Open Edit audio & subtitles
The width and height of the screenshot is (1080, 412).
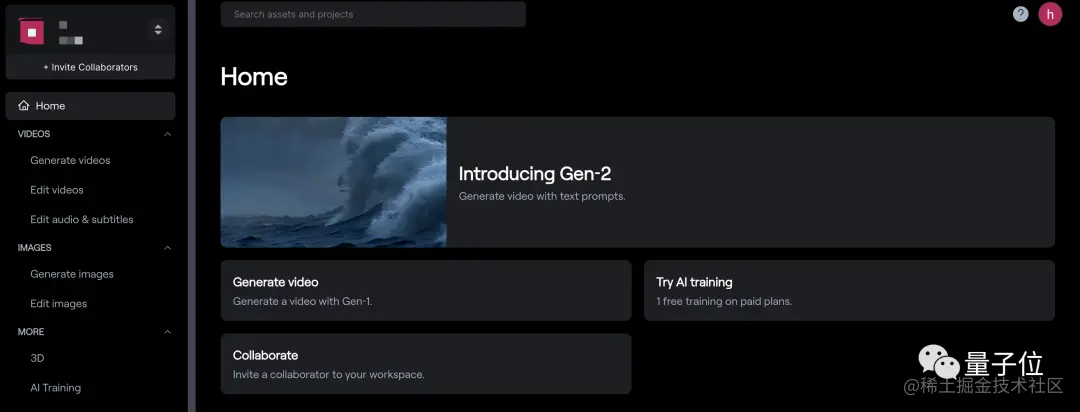tap(82, 219)
